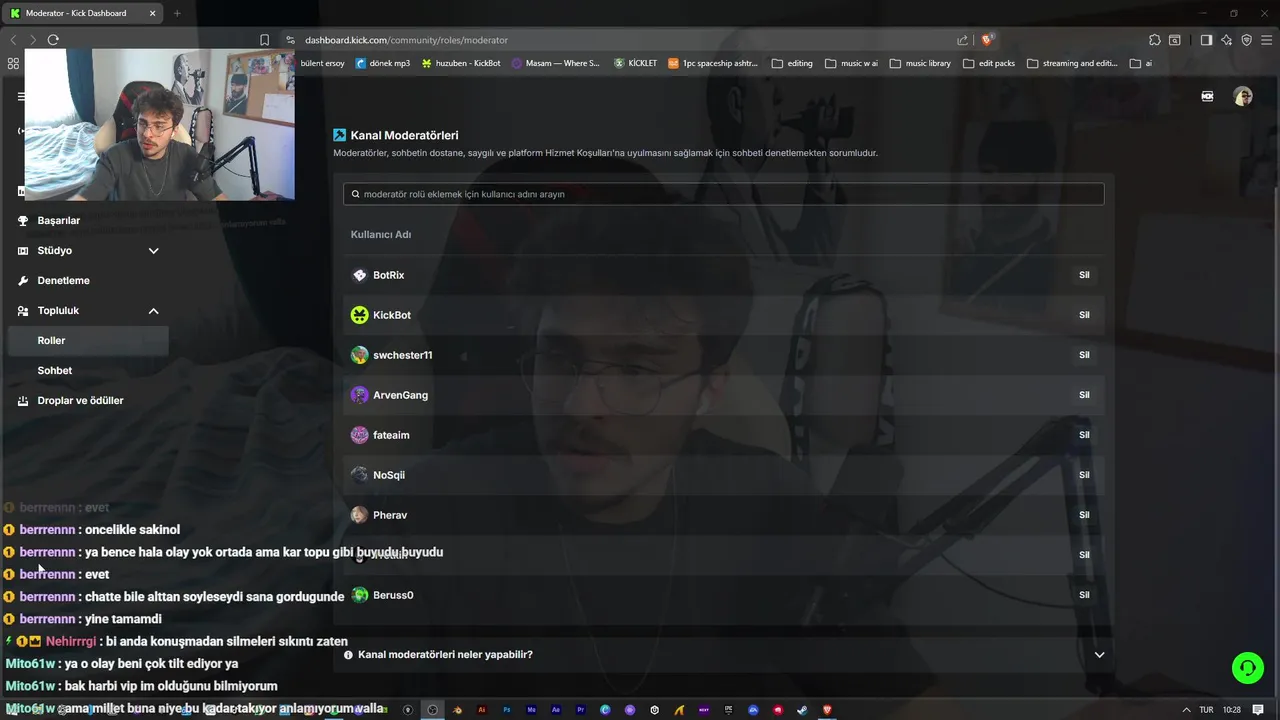The height and width of the screenshot is (720, 1280).
Task: Remove KickBot with its Sil button
Action: [1084, 315]
